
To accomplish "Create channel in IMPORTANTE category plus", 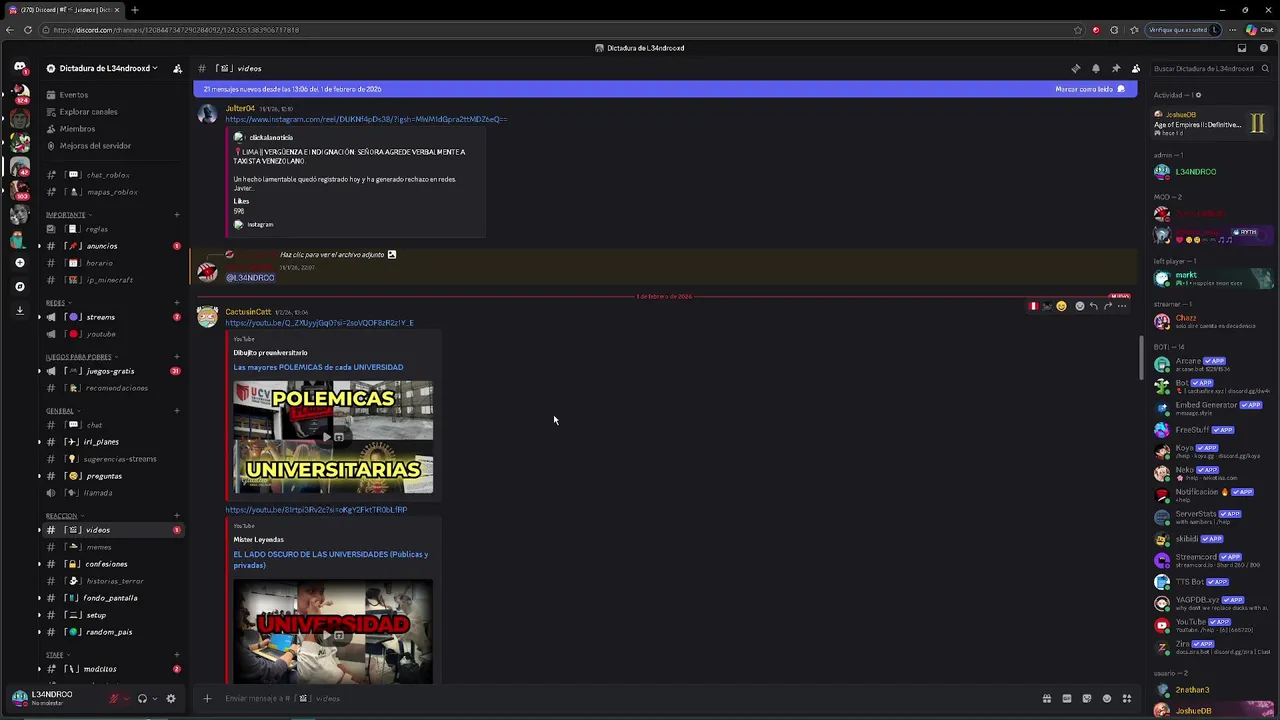I will click(177, 215).
